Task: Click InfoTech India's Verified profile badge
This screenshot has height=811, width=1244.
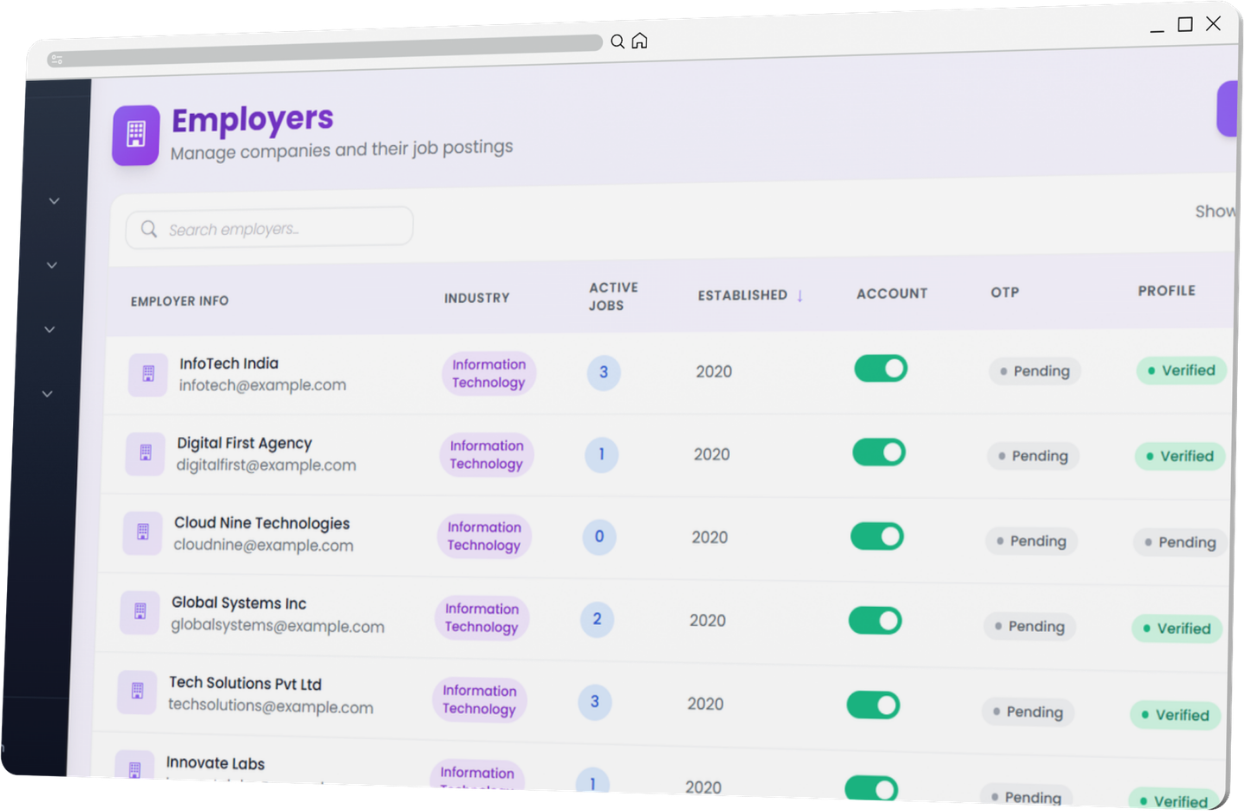Action: click(x=1181, y=370)
